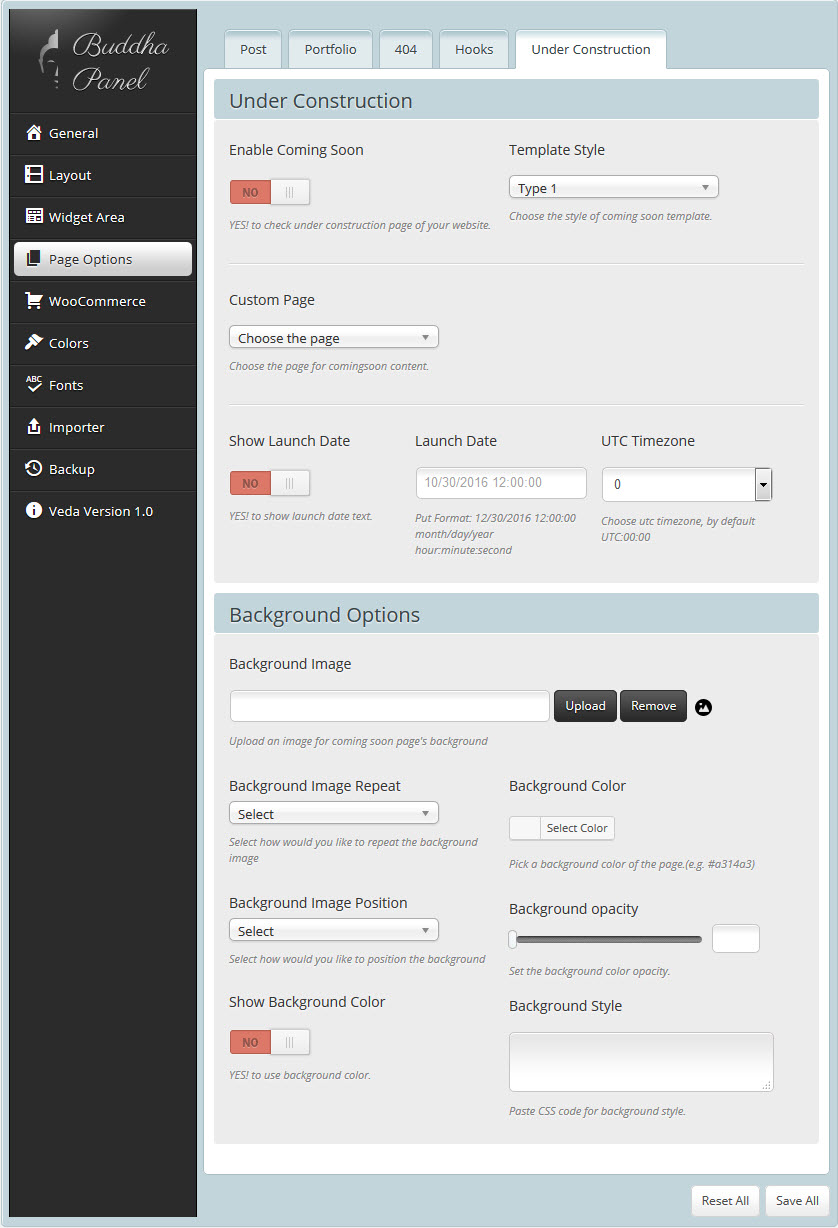Toggle Enable Coming Soon switch
The image size is (838, 1228).
click(x=270, y=192)
